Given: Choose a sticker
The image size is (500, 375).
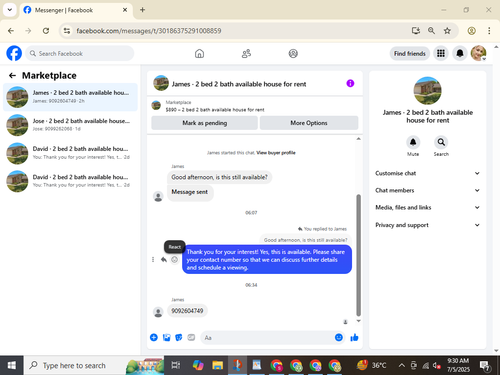Looking at the screenshot, I should click(179, 337).
